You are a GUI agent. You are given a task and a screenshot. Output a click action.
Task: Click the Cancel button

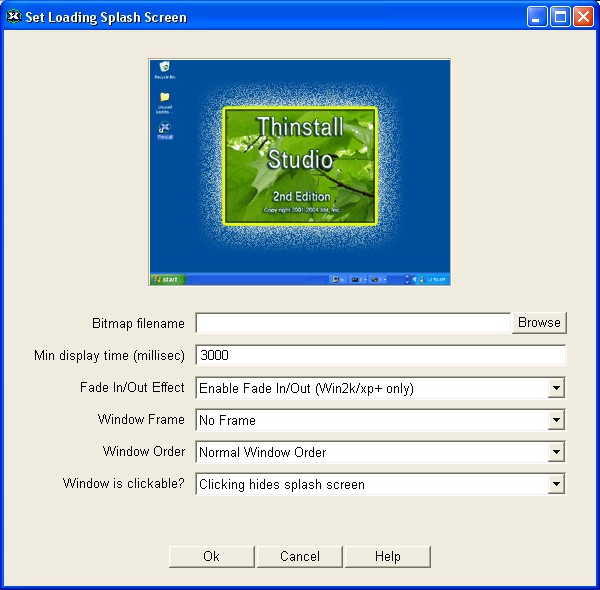click(300, 556)
